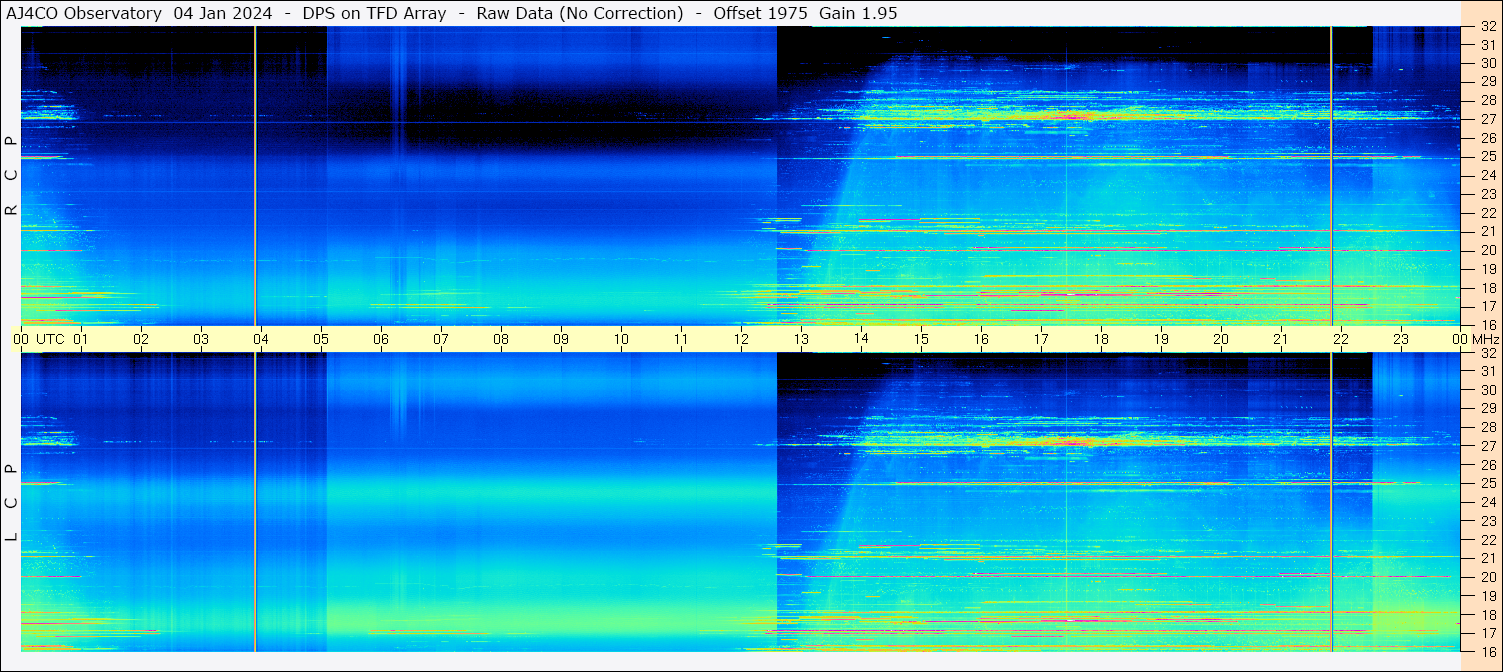1503x672 pixels.
Task: Click "29" on the RCP frequency scale
Action: [x=1488, y=82]
